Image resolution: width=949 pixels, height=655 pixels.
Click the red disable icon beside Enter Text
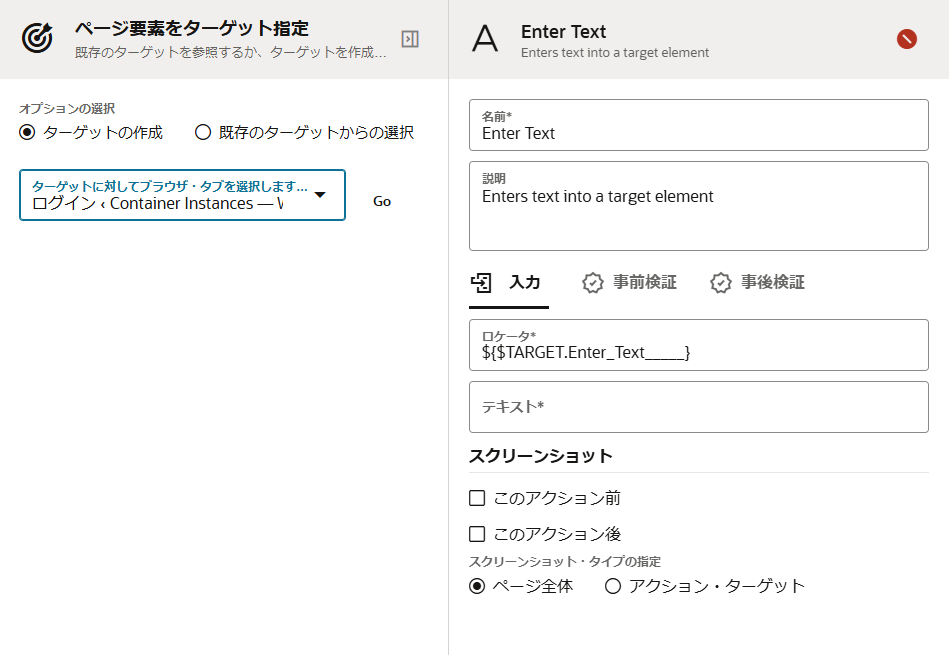(x=907, y=39)
